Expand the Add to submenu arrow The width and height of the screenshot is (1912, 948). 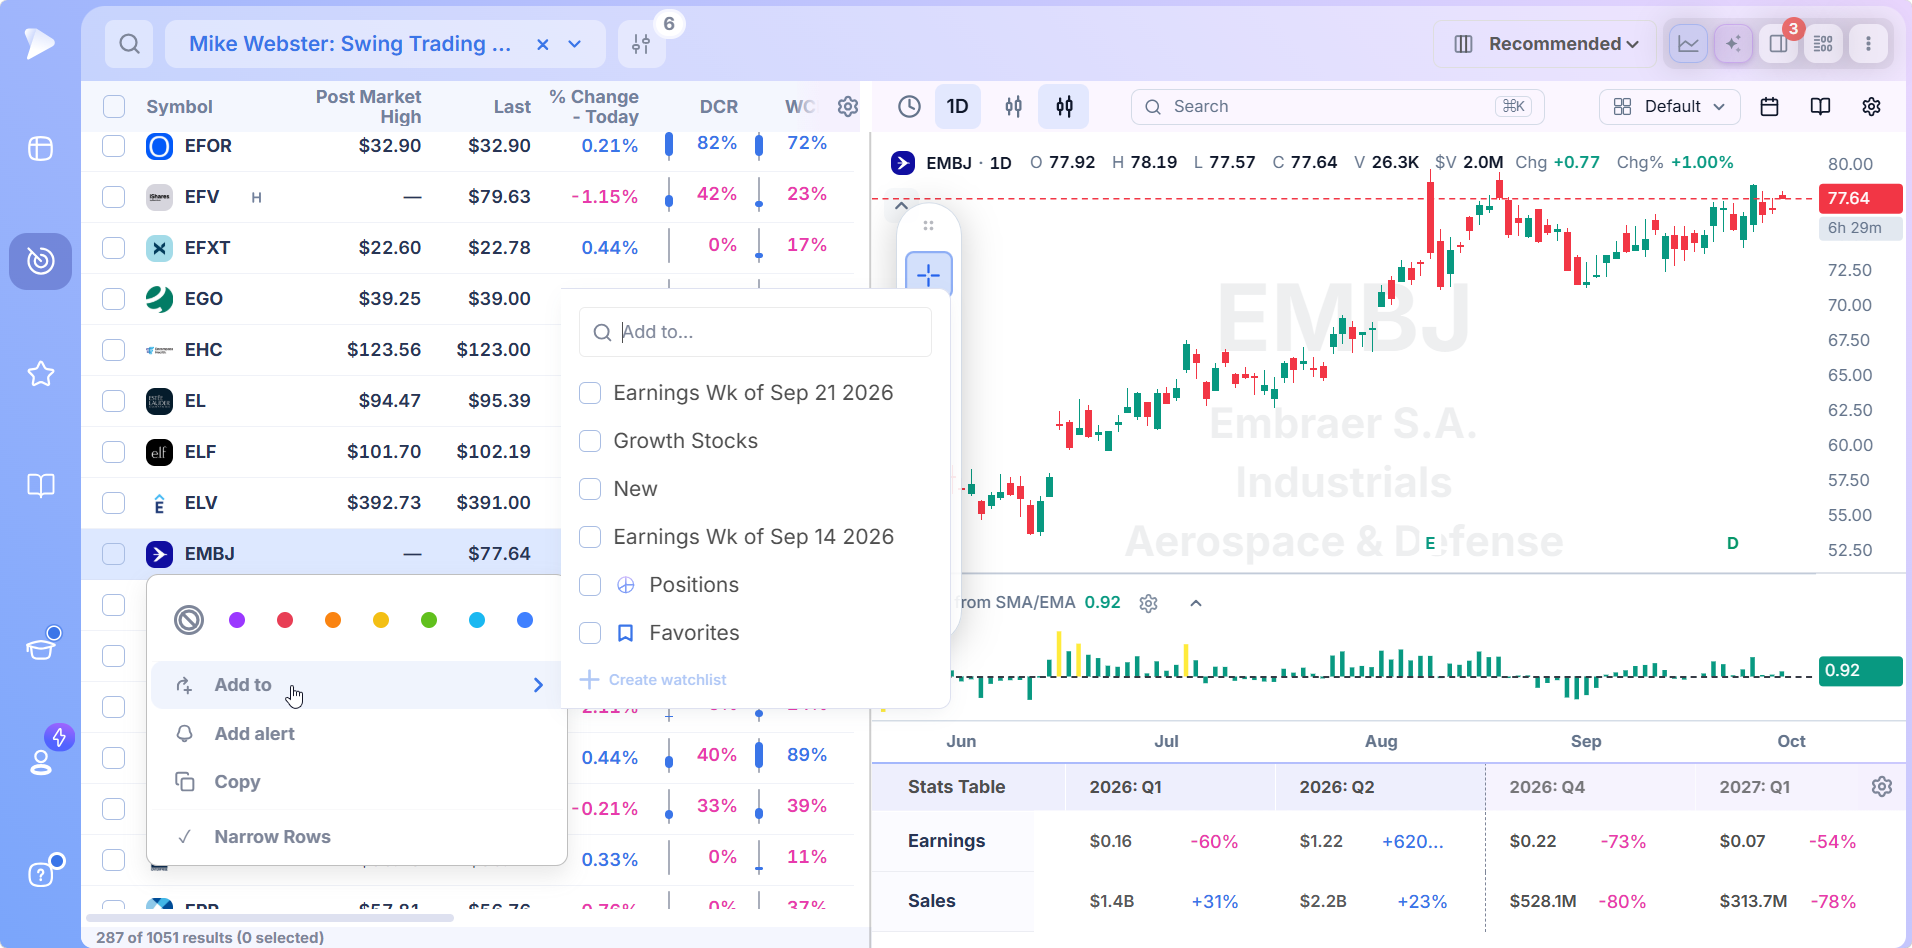[x=538, y=685]
